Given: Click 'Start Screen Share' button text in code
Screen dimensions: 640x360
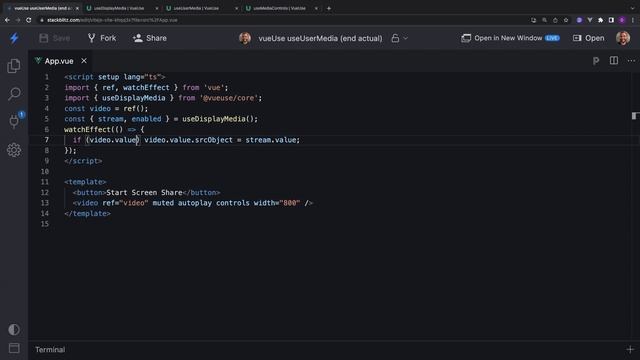Looking at the screenshot, I should click(144, 192).
